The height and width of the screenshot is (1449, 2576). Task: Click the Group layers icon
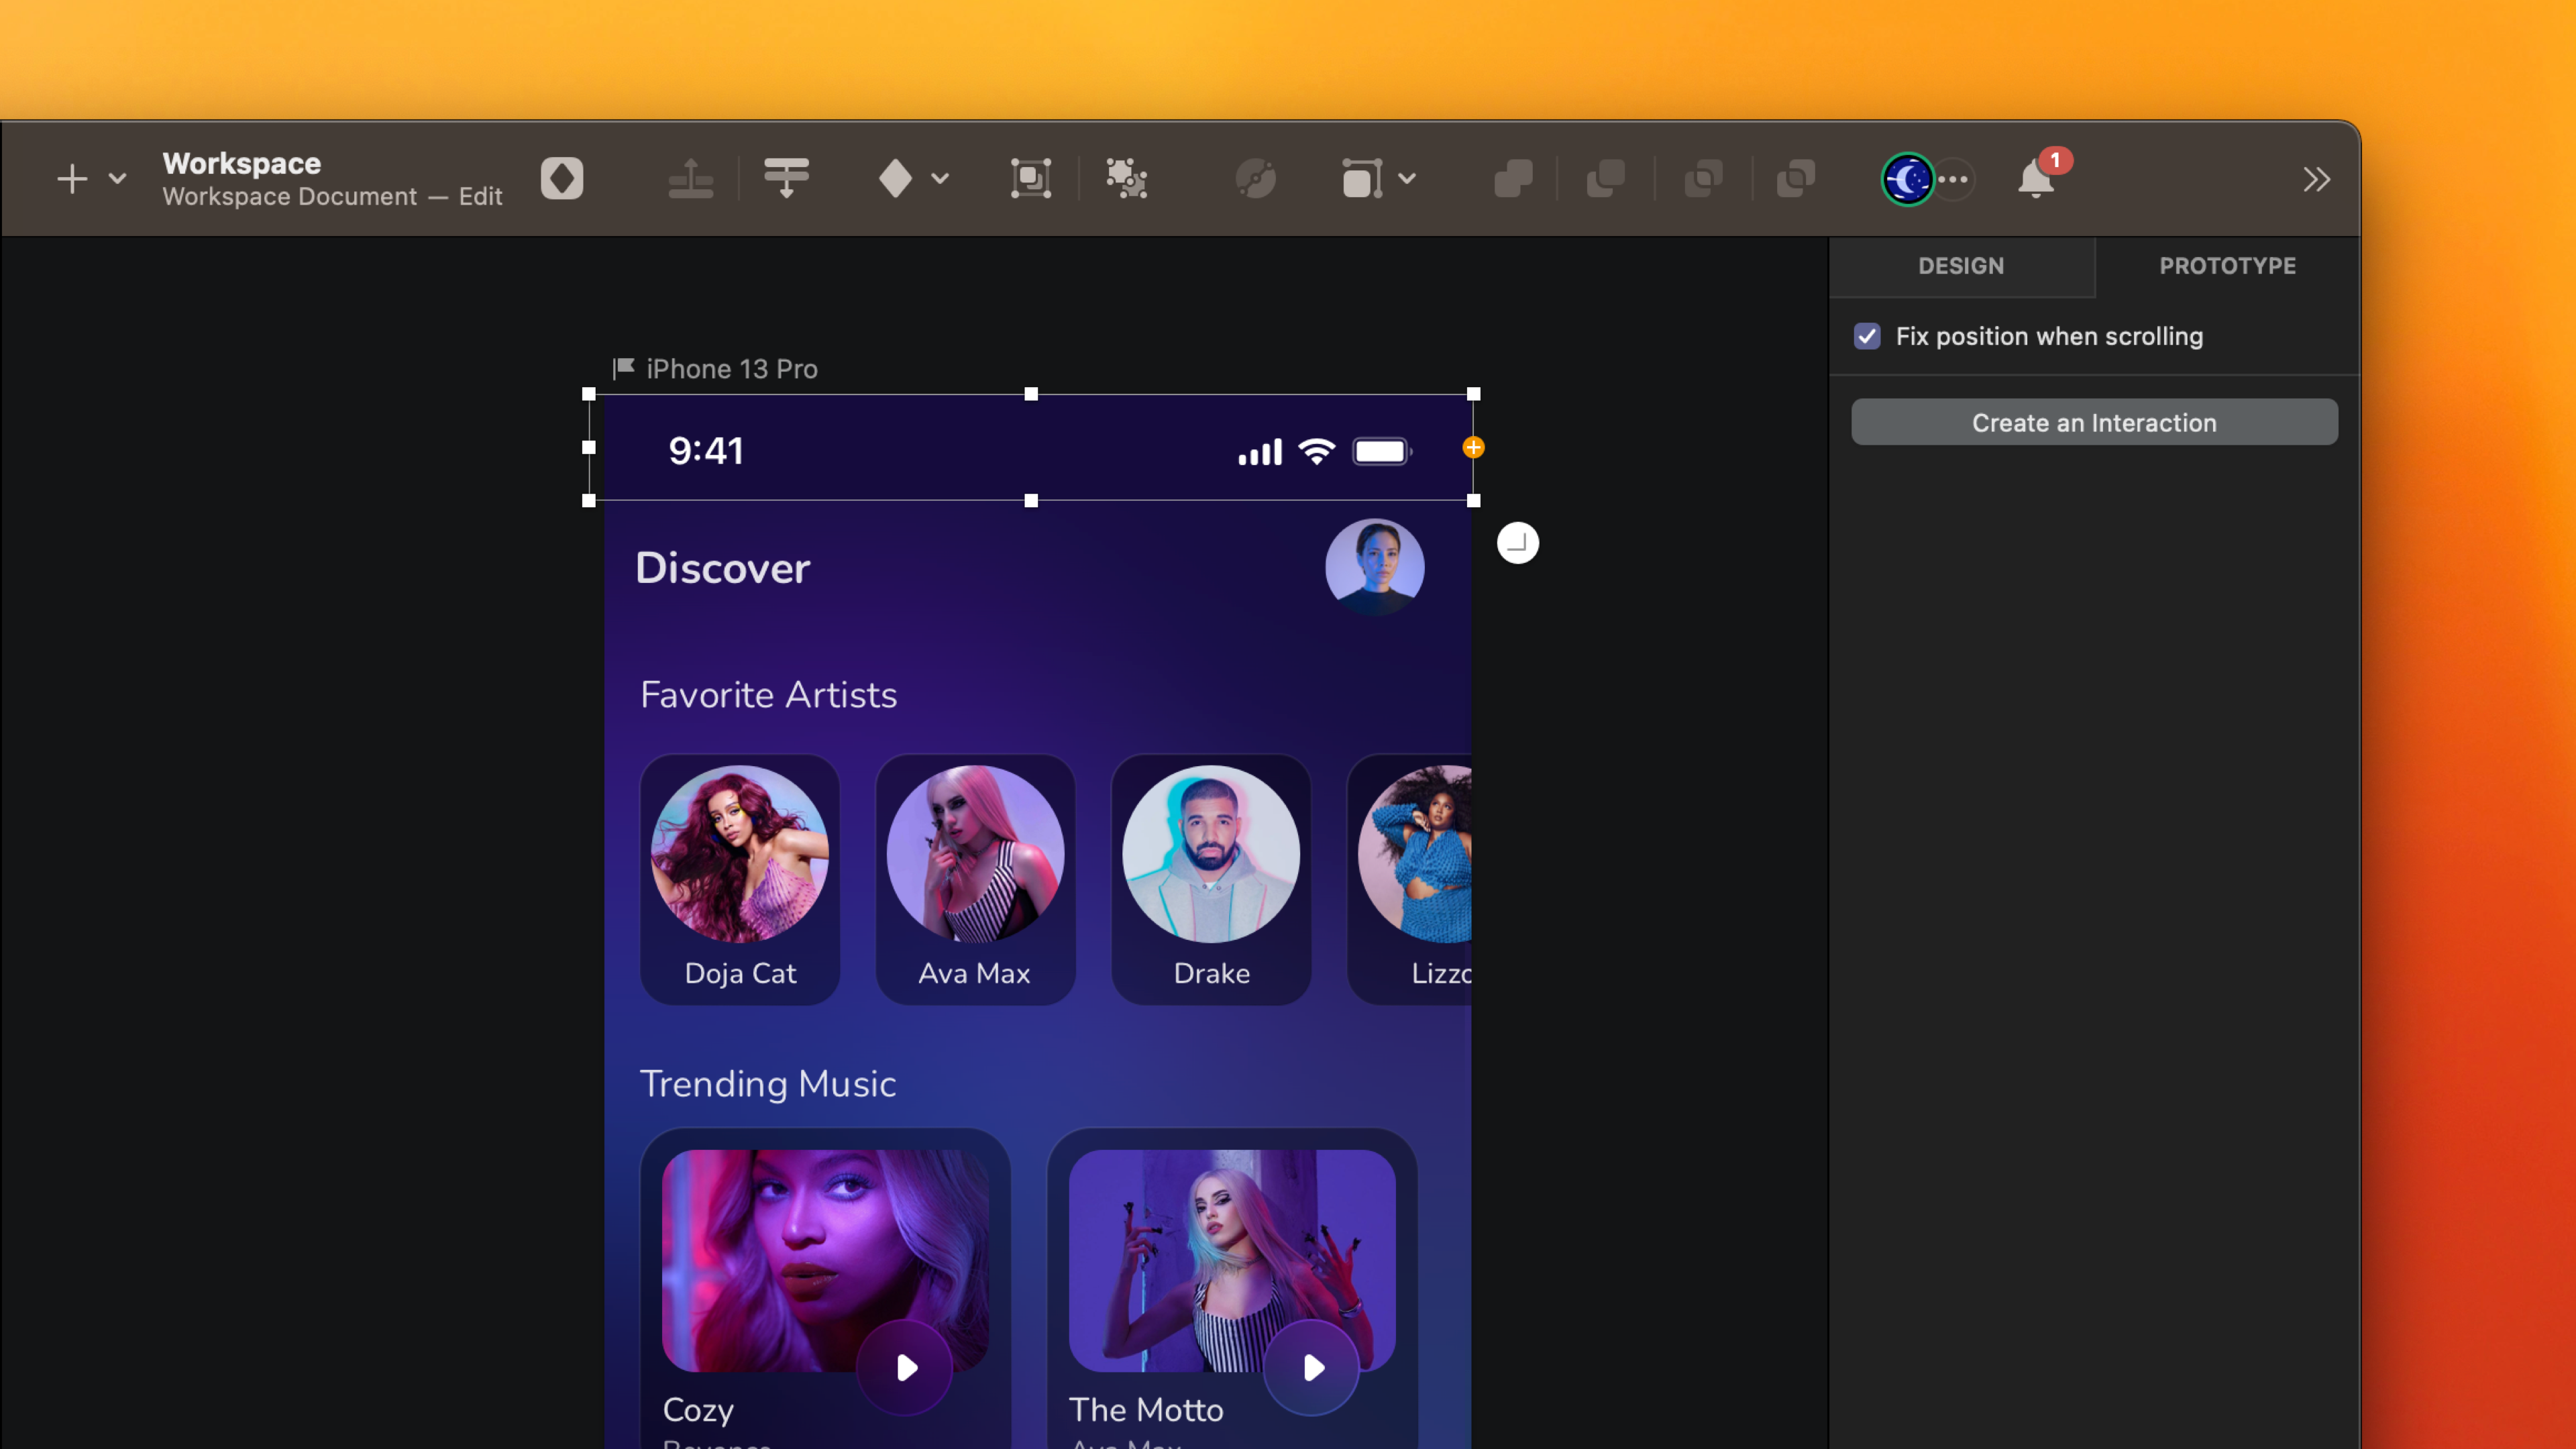[x=1030, y=179]
